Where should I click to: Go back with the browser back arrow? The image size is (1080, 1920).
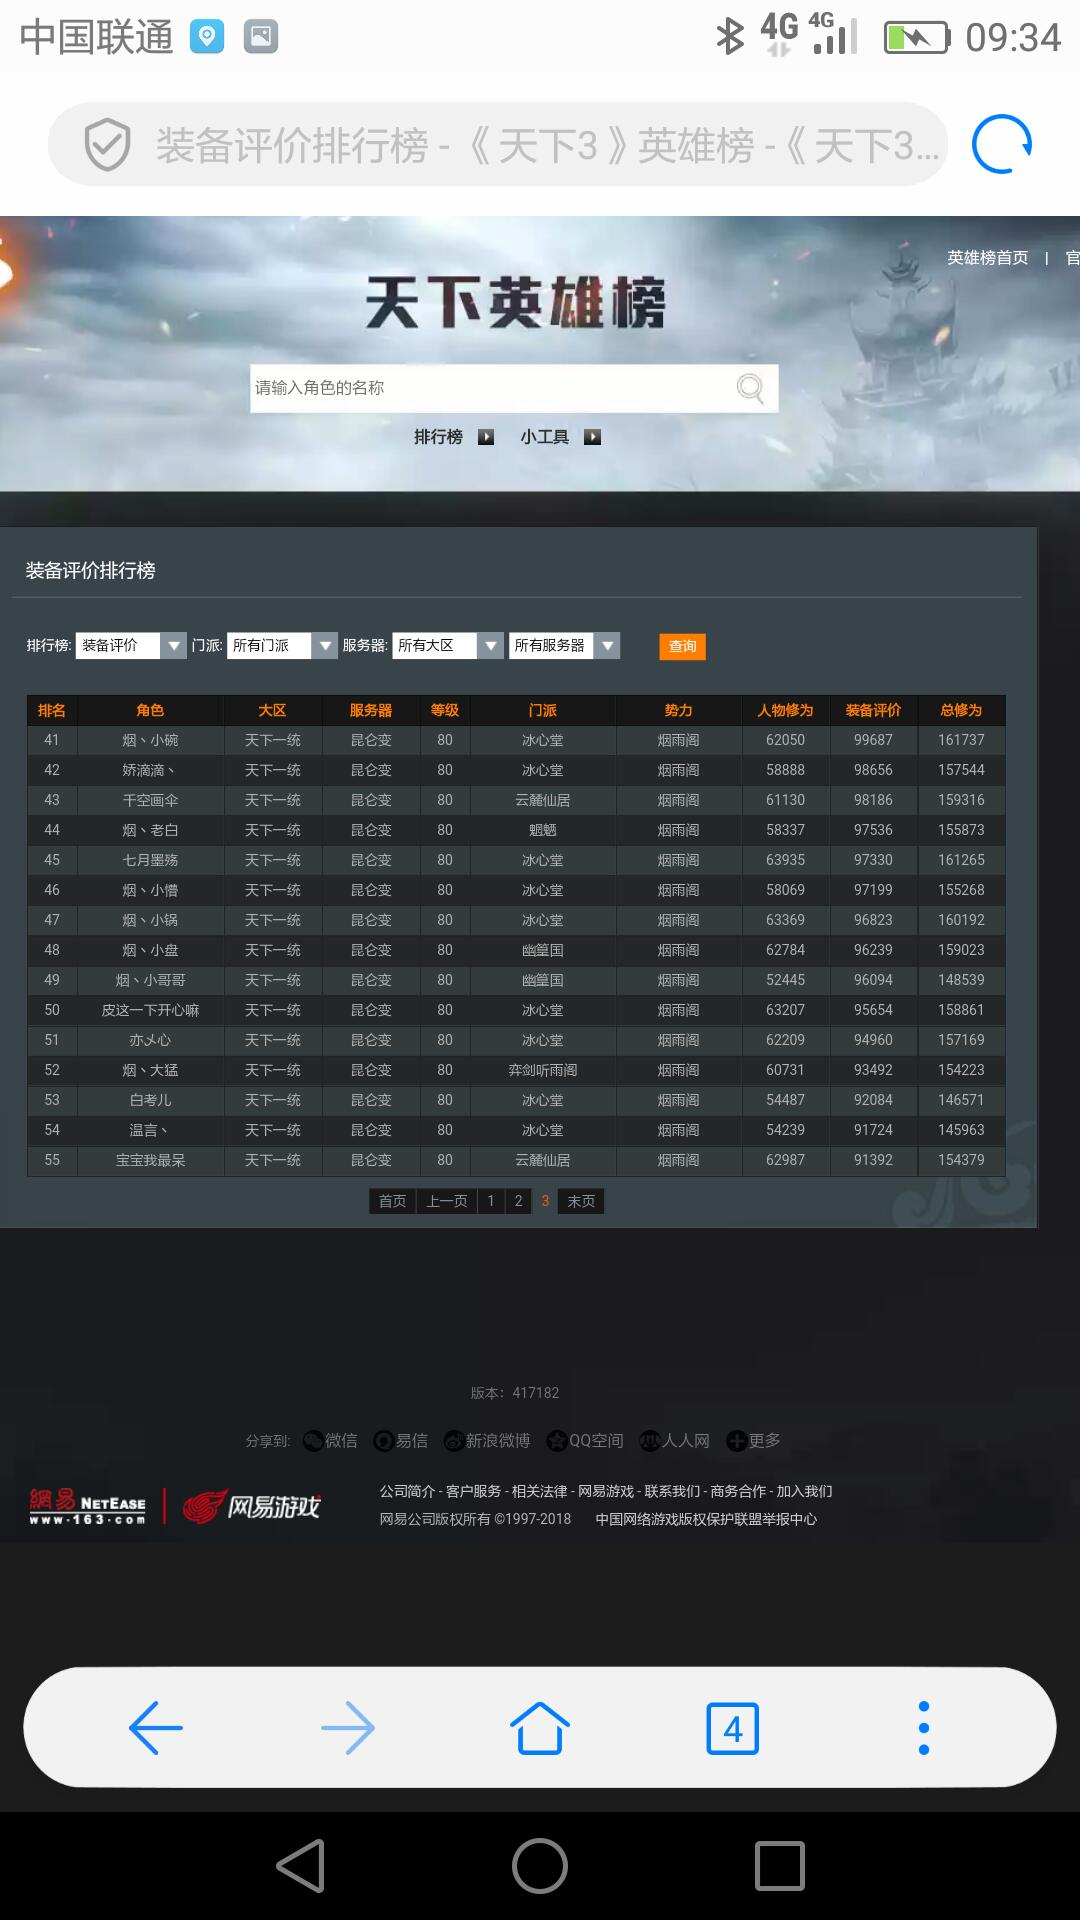(x=155, y=1727)
